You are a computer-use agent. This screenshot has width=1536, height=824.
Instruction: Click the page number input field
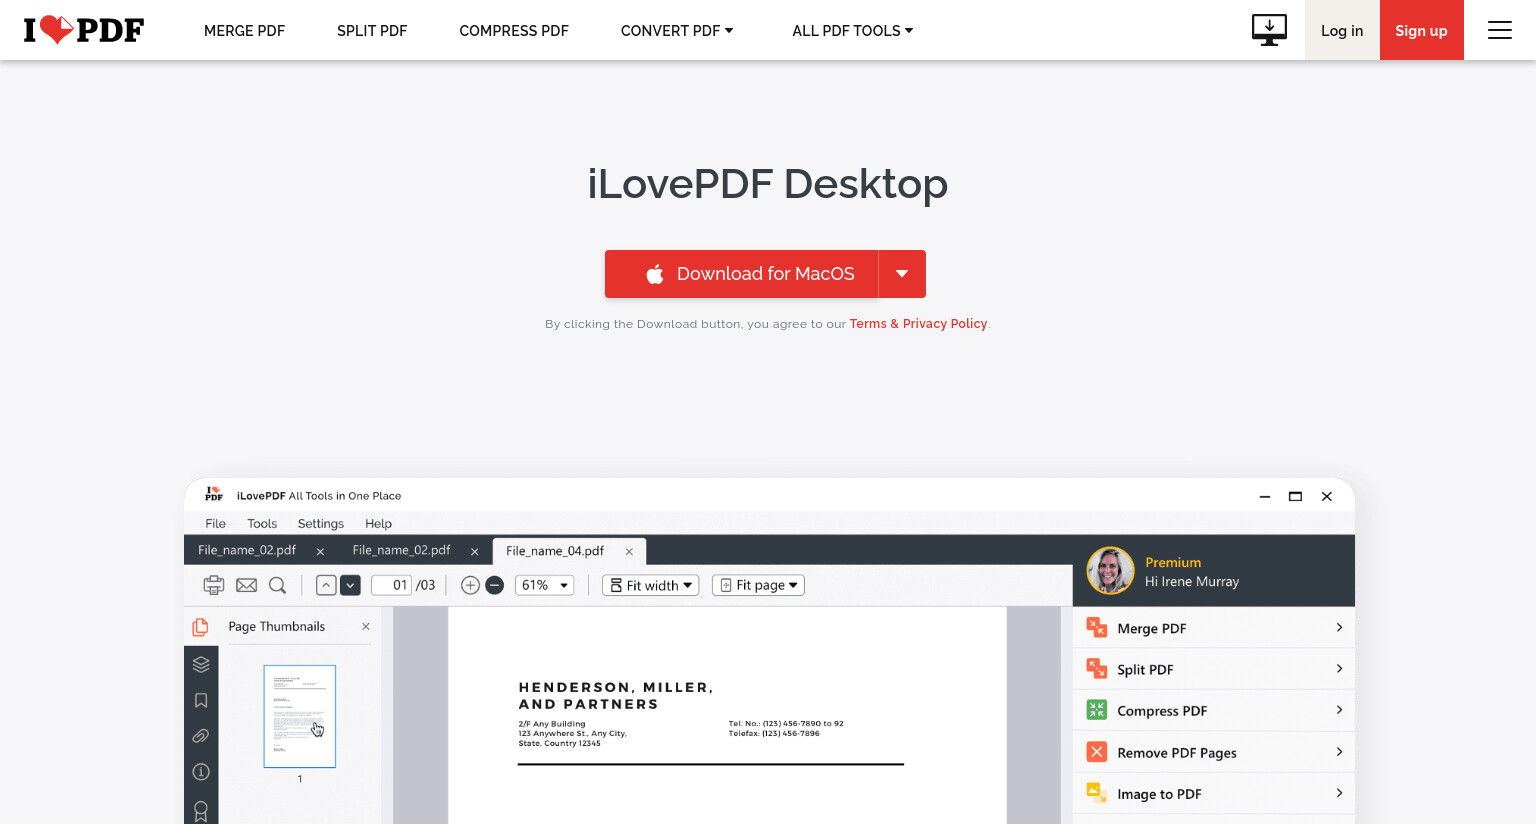point(391,585)
